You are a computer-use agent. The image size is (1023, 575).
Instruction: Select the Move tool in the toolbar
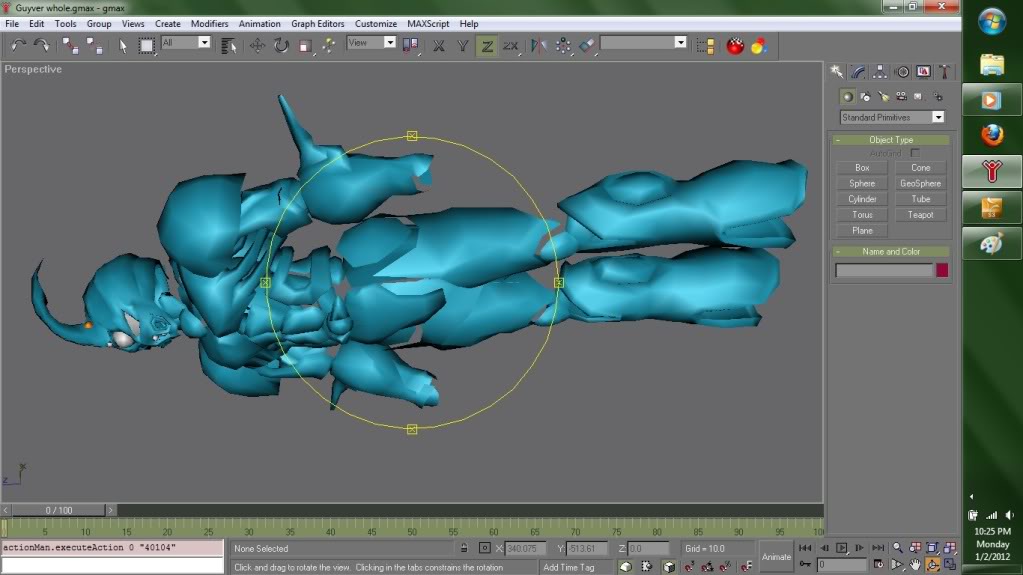[x=257, y=45]
